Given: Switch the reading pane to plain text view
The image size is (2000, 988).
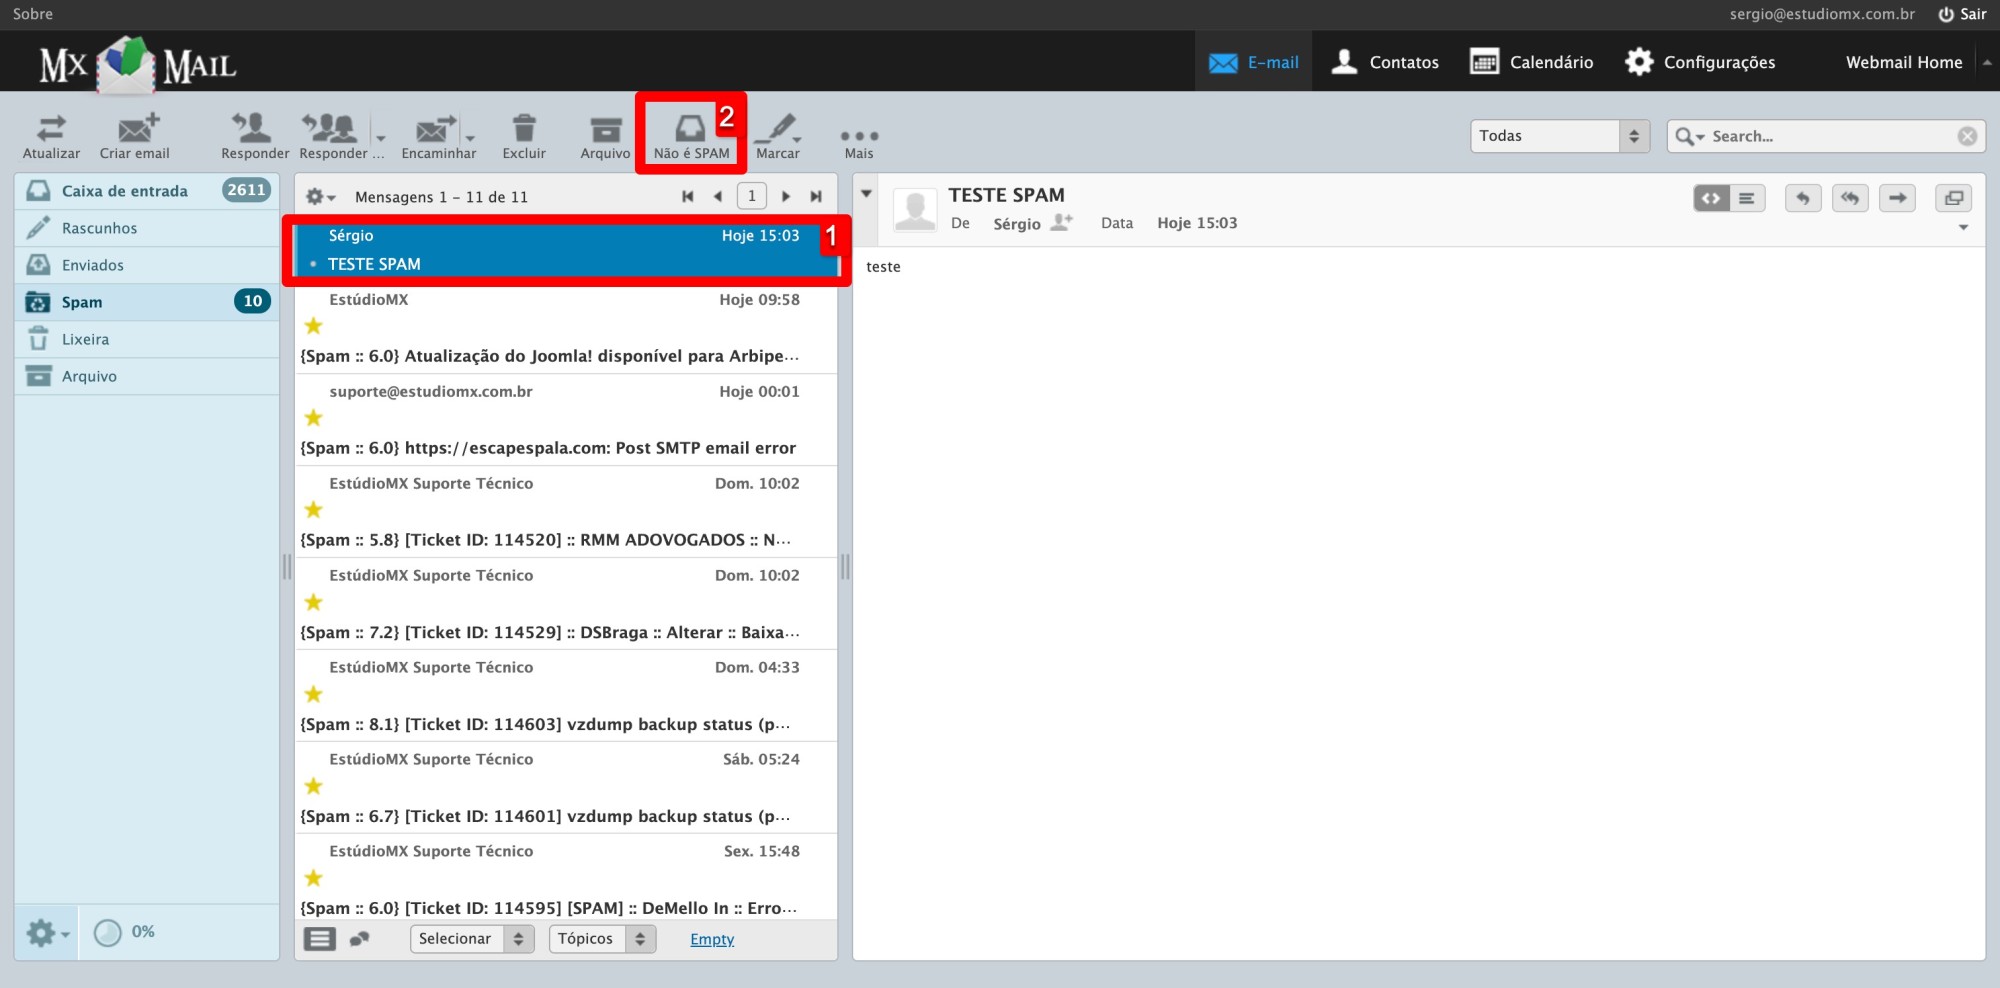Looking at the screenshot, I should click(1748, 198).
